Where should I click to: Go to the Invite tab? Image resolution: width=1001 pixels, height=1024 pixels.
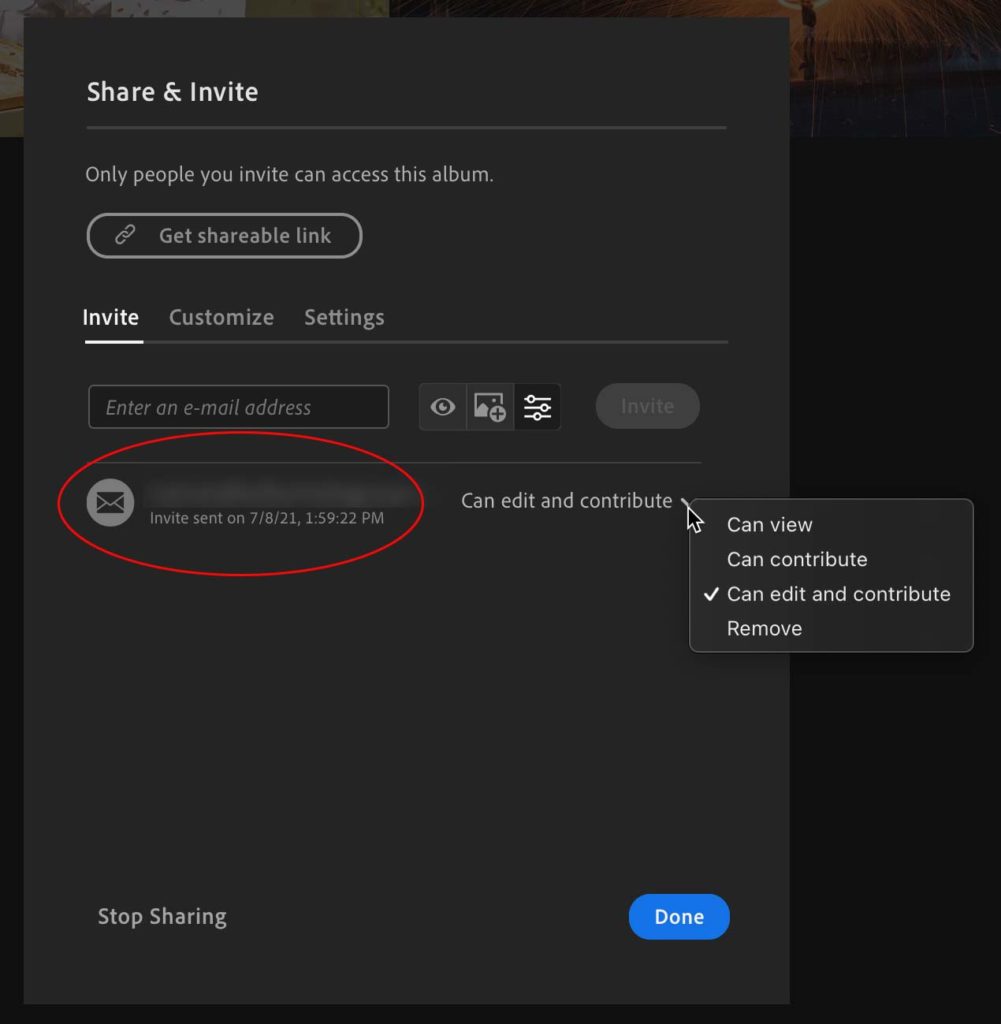click(x=110, y=318)
